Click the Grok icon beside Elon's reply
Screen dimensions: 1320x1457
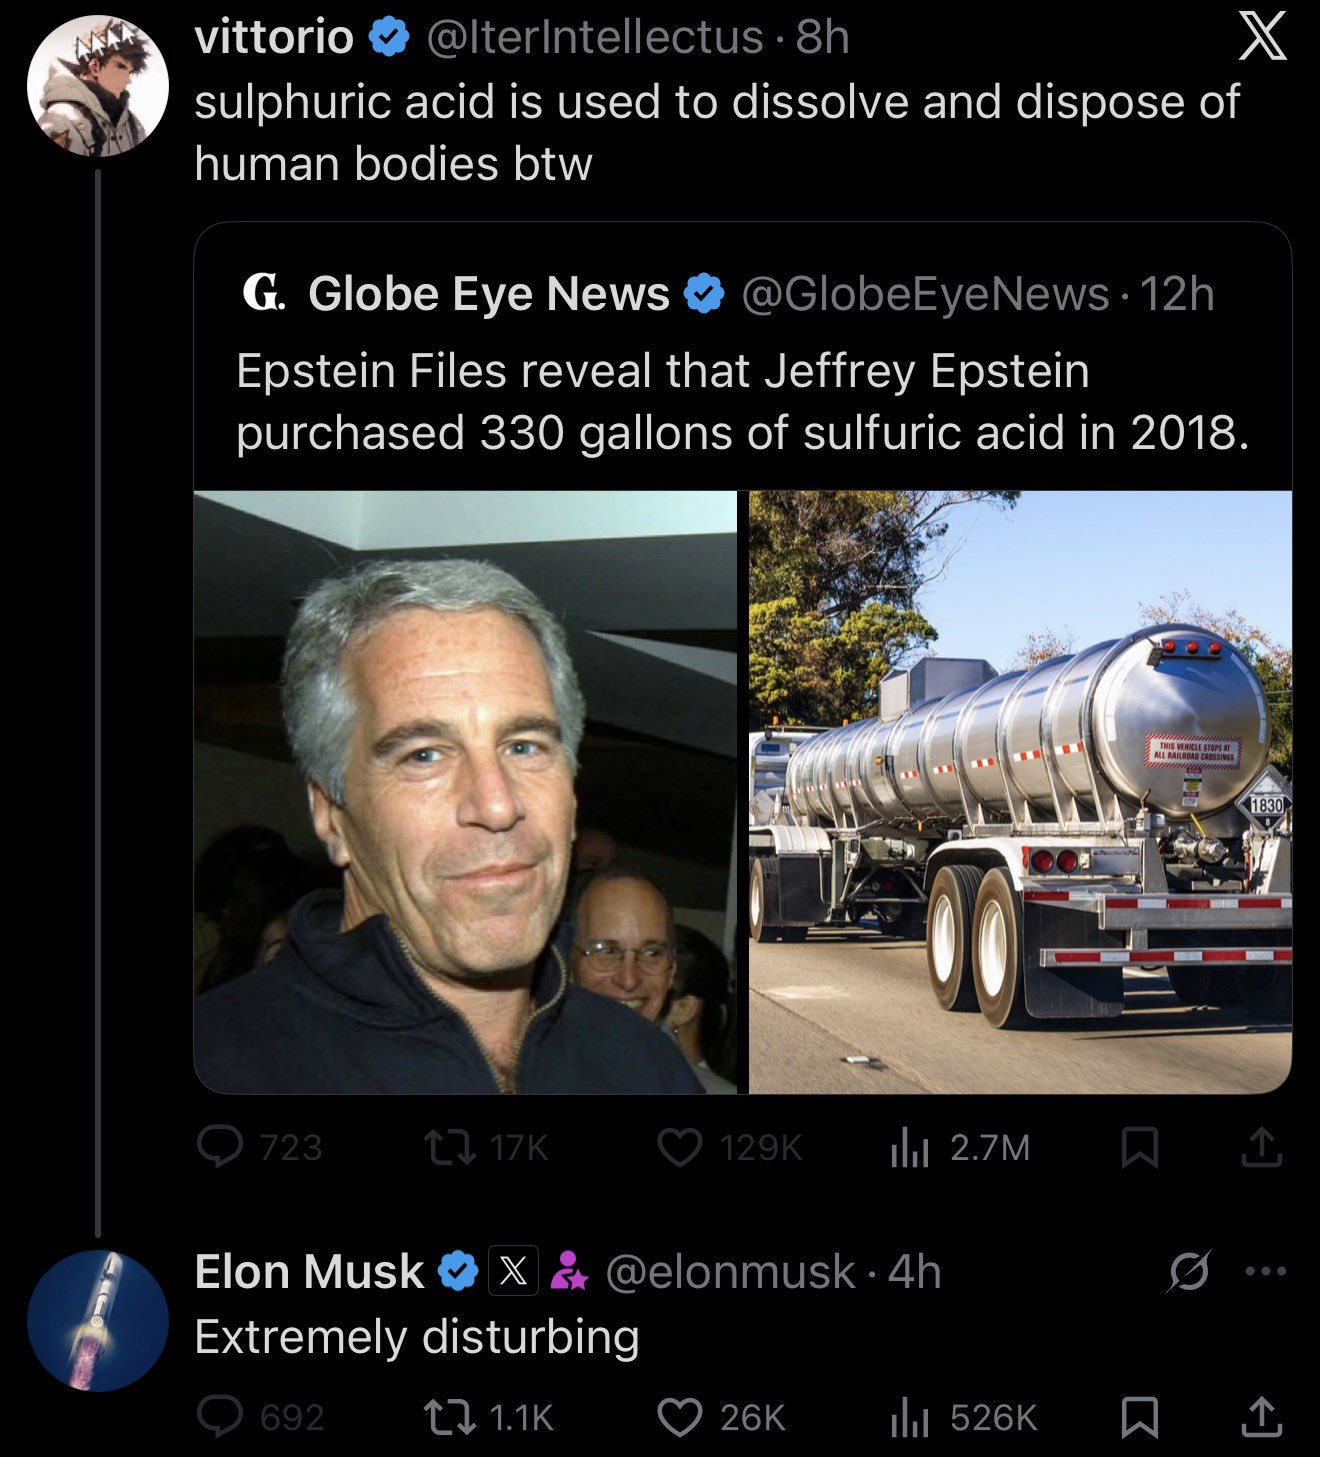tap(1189, 1272)
